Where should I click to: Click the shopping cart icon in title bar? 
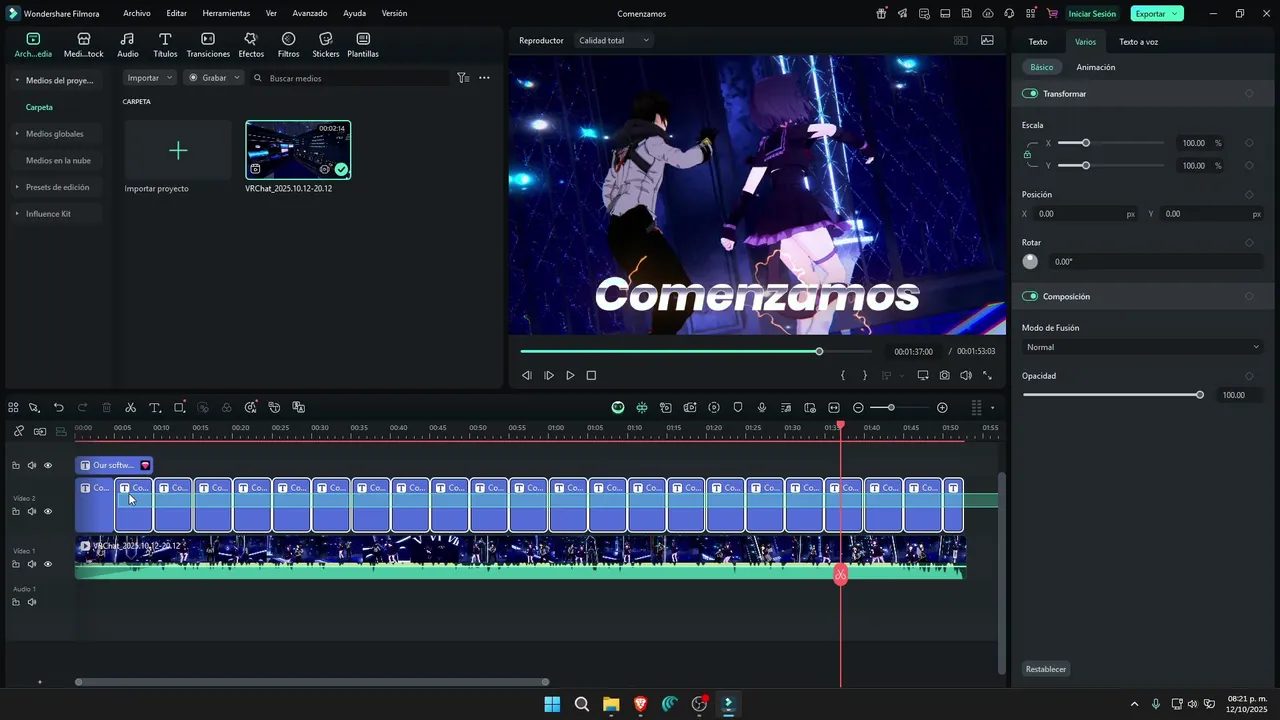point(1052,14)
